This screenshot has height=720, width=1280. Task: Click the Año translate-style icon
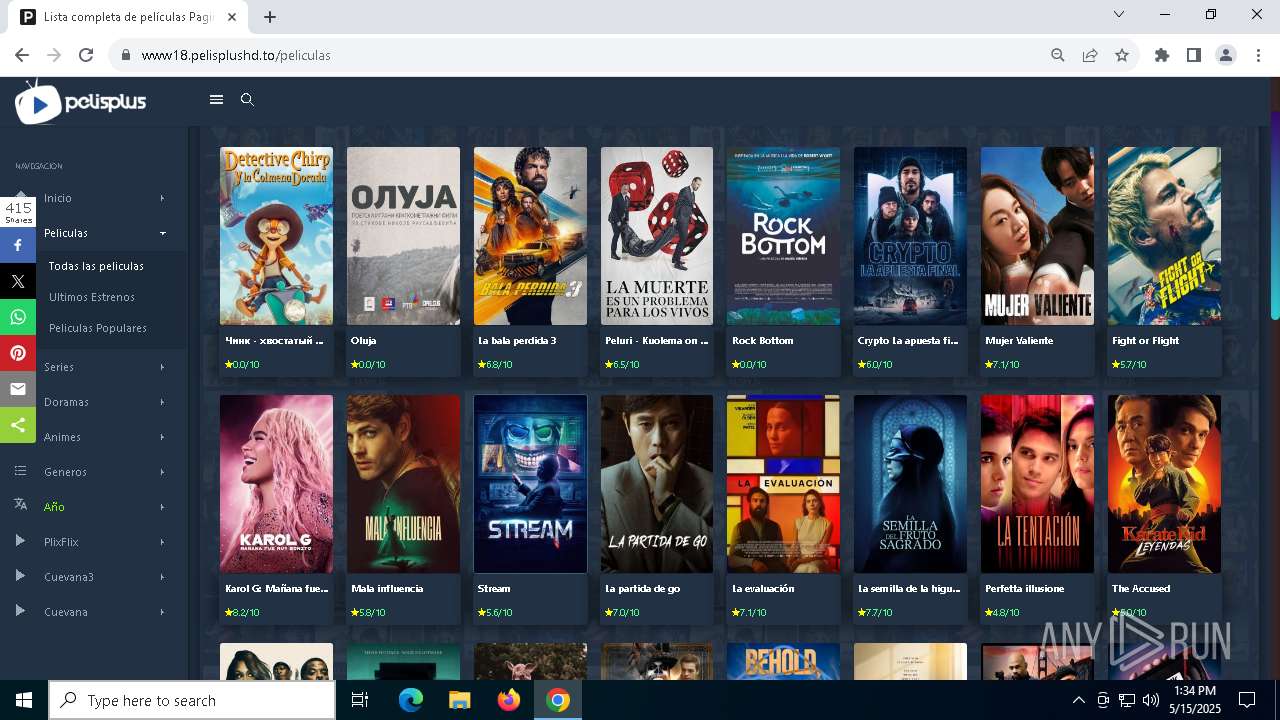coord(20,505)
